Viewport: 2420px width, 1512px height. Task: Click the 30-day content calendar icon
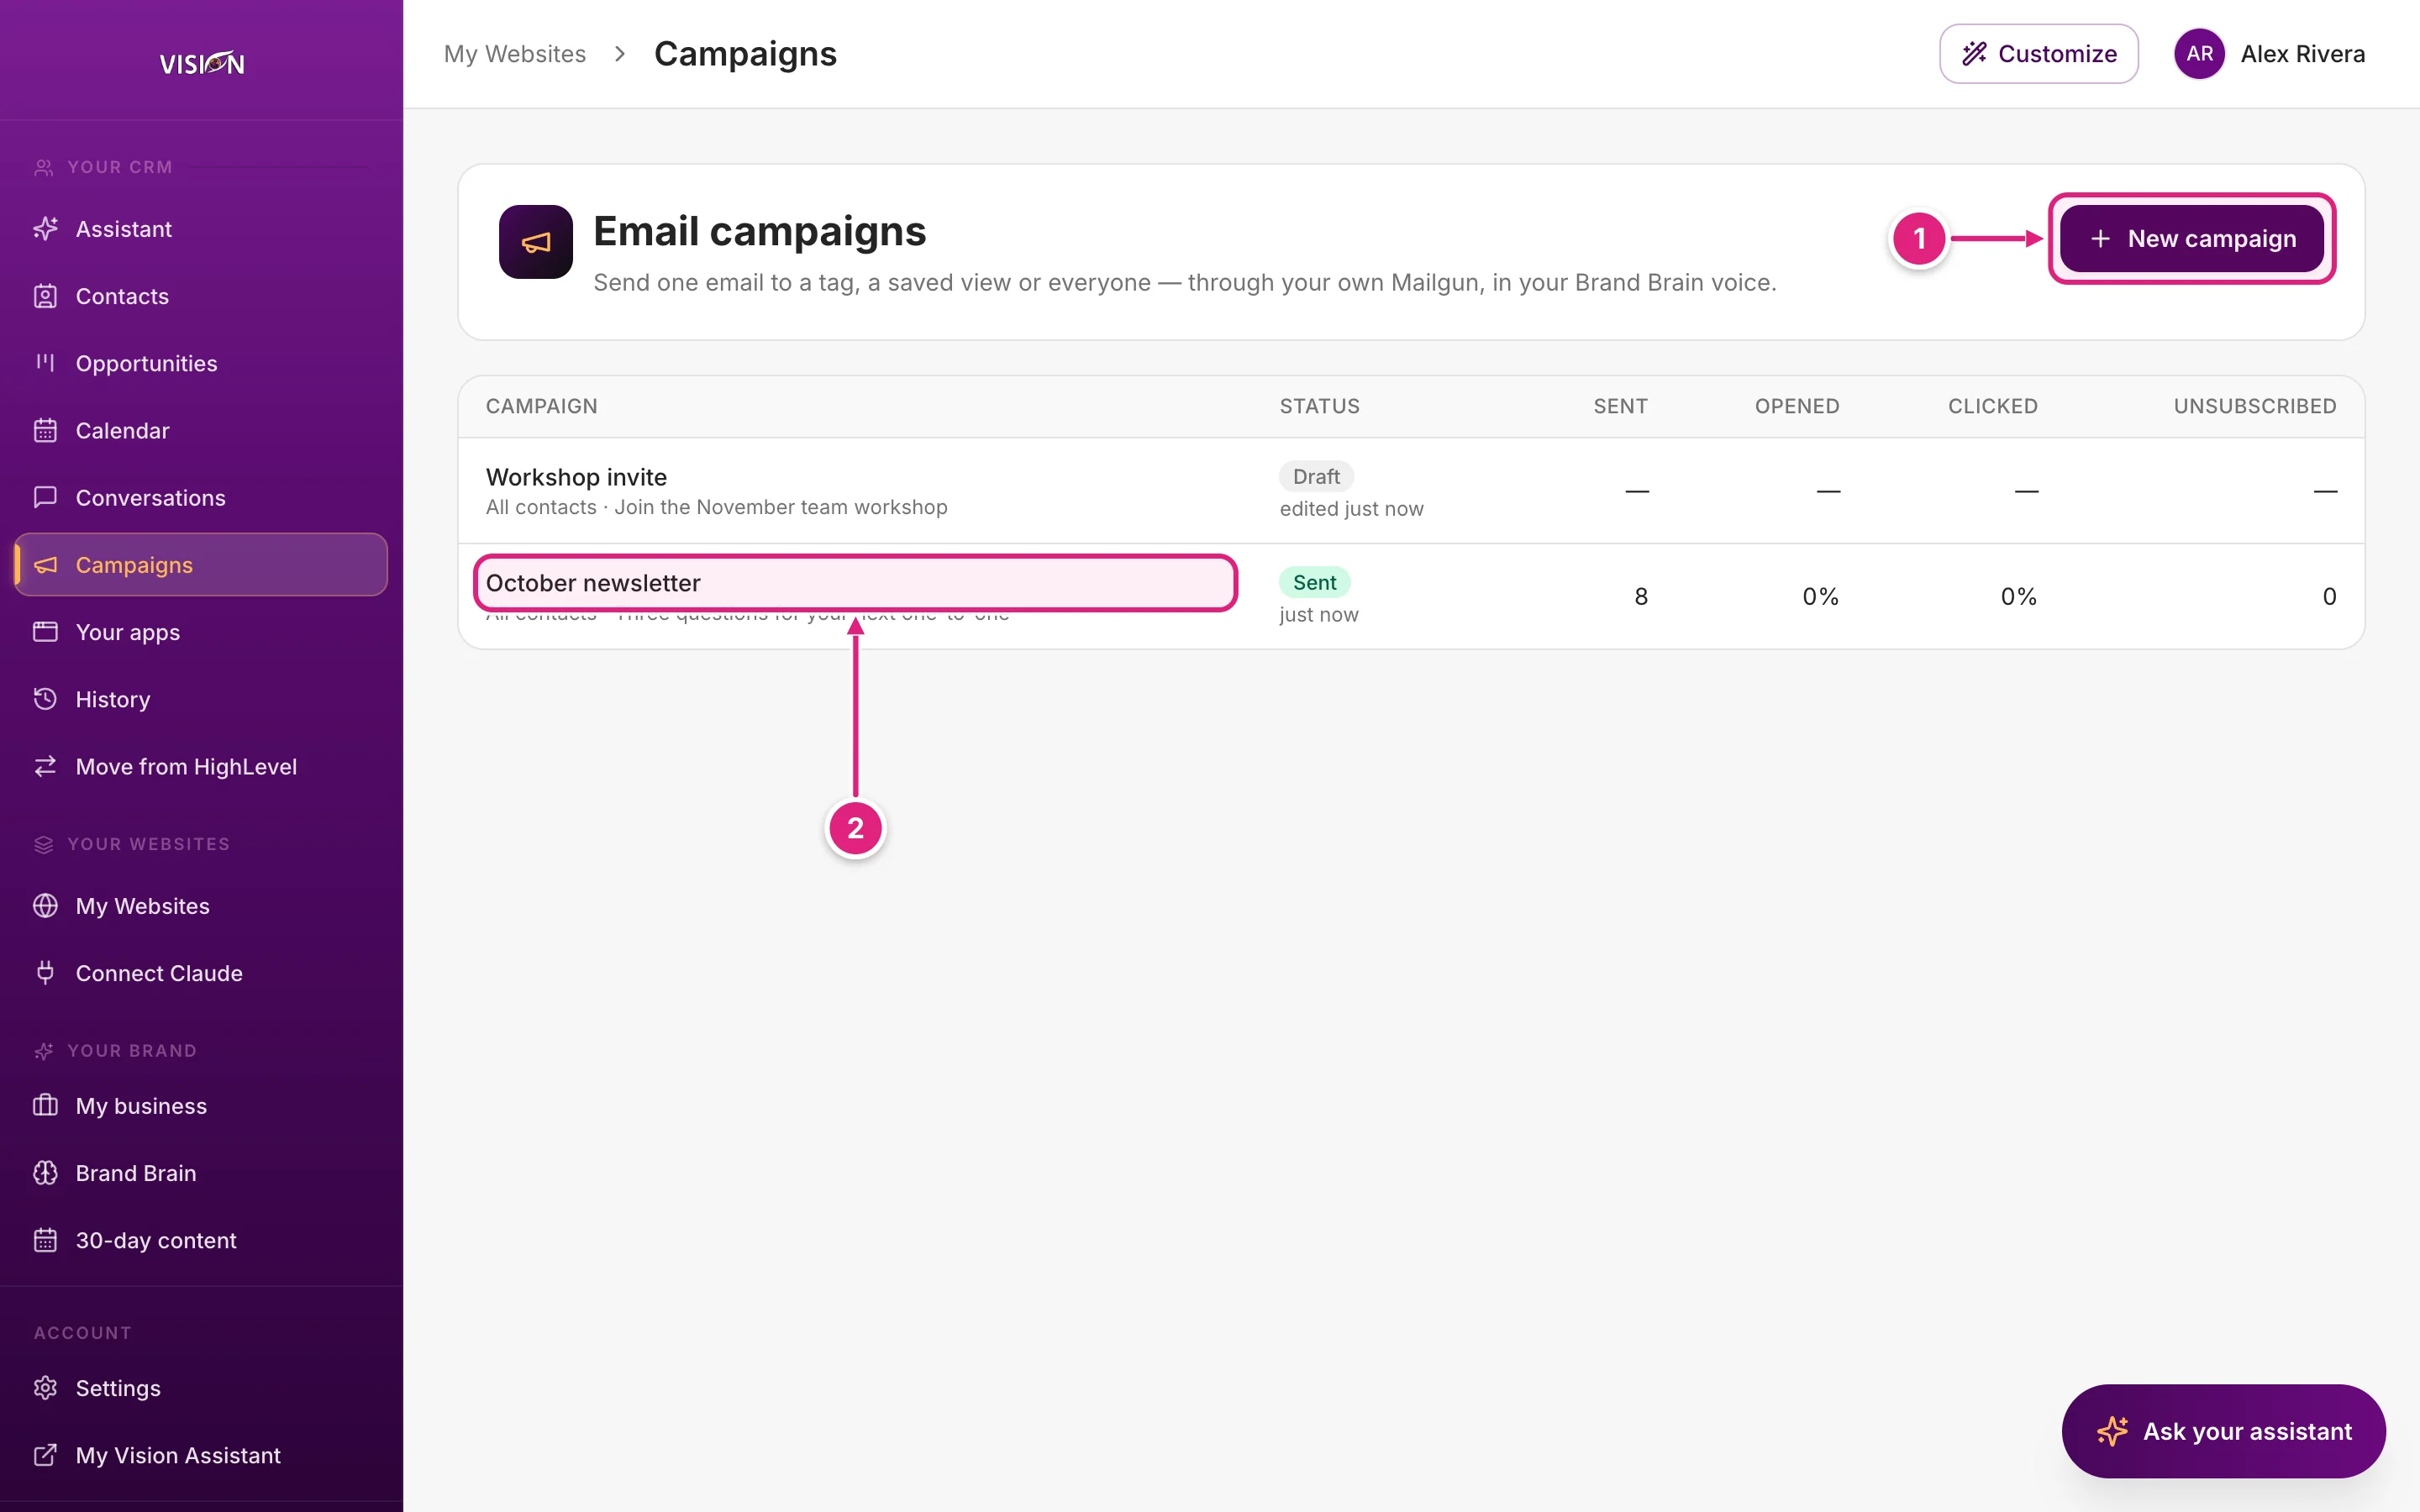45,1240
